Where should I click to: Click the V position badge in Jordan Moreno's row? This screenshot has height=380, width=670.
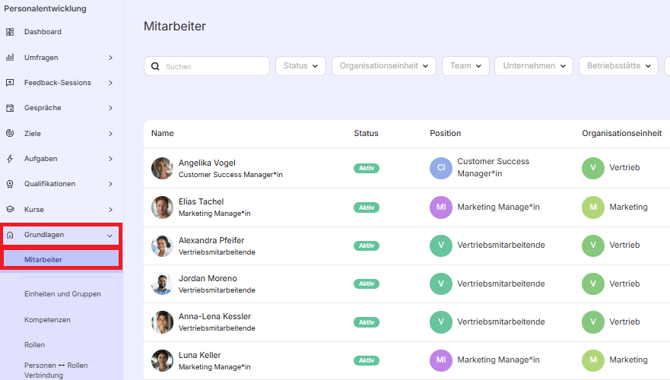(441, 283)
